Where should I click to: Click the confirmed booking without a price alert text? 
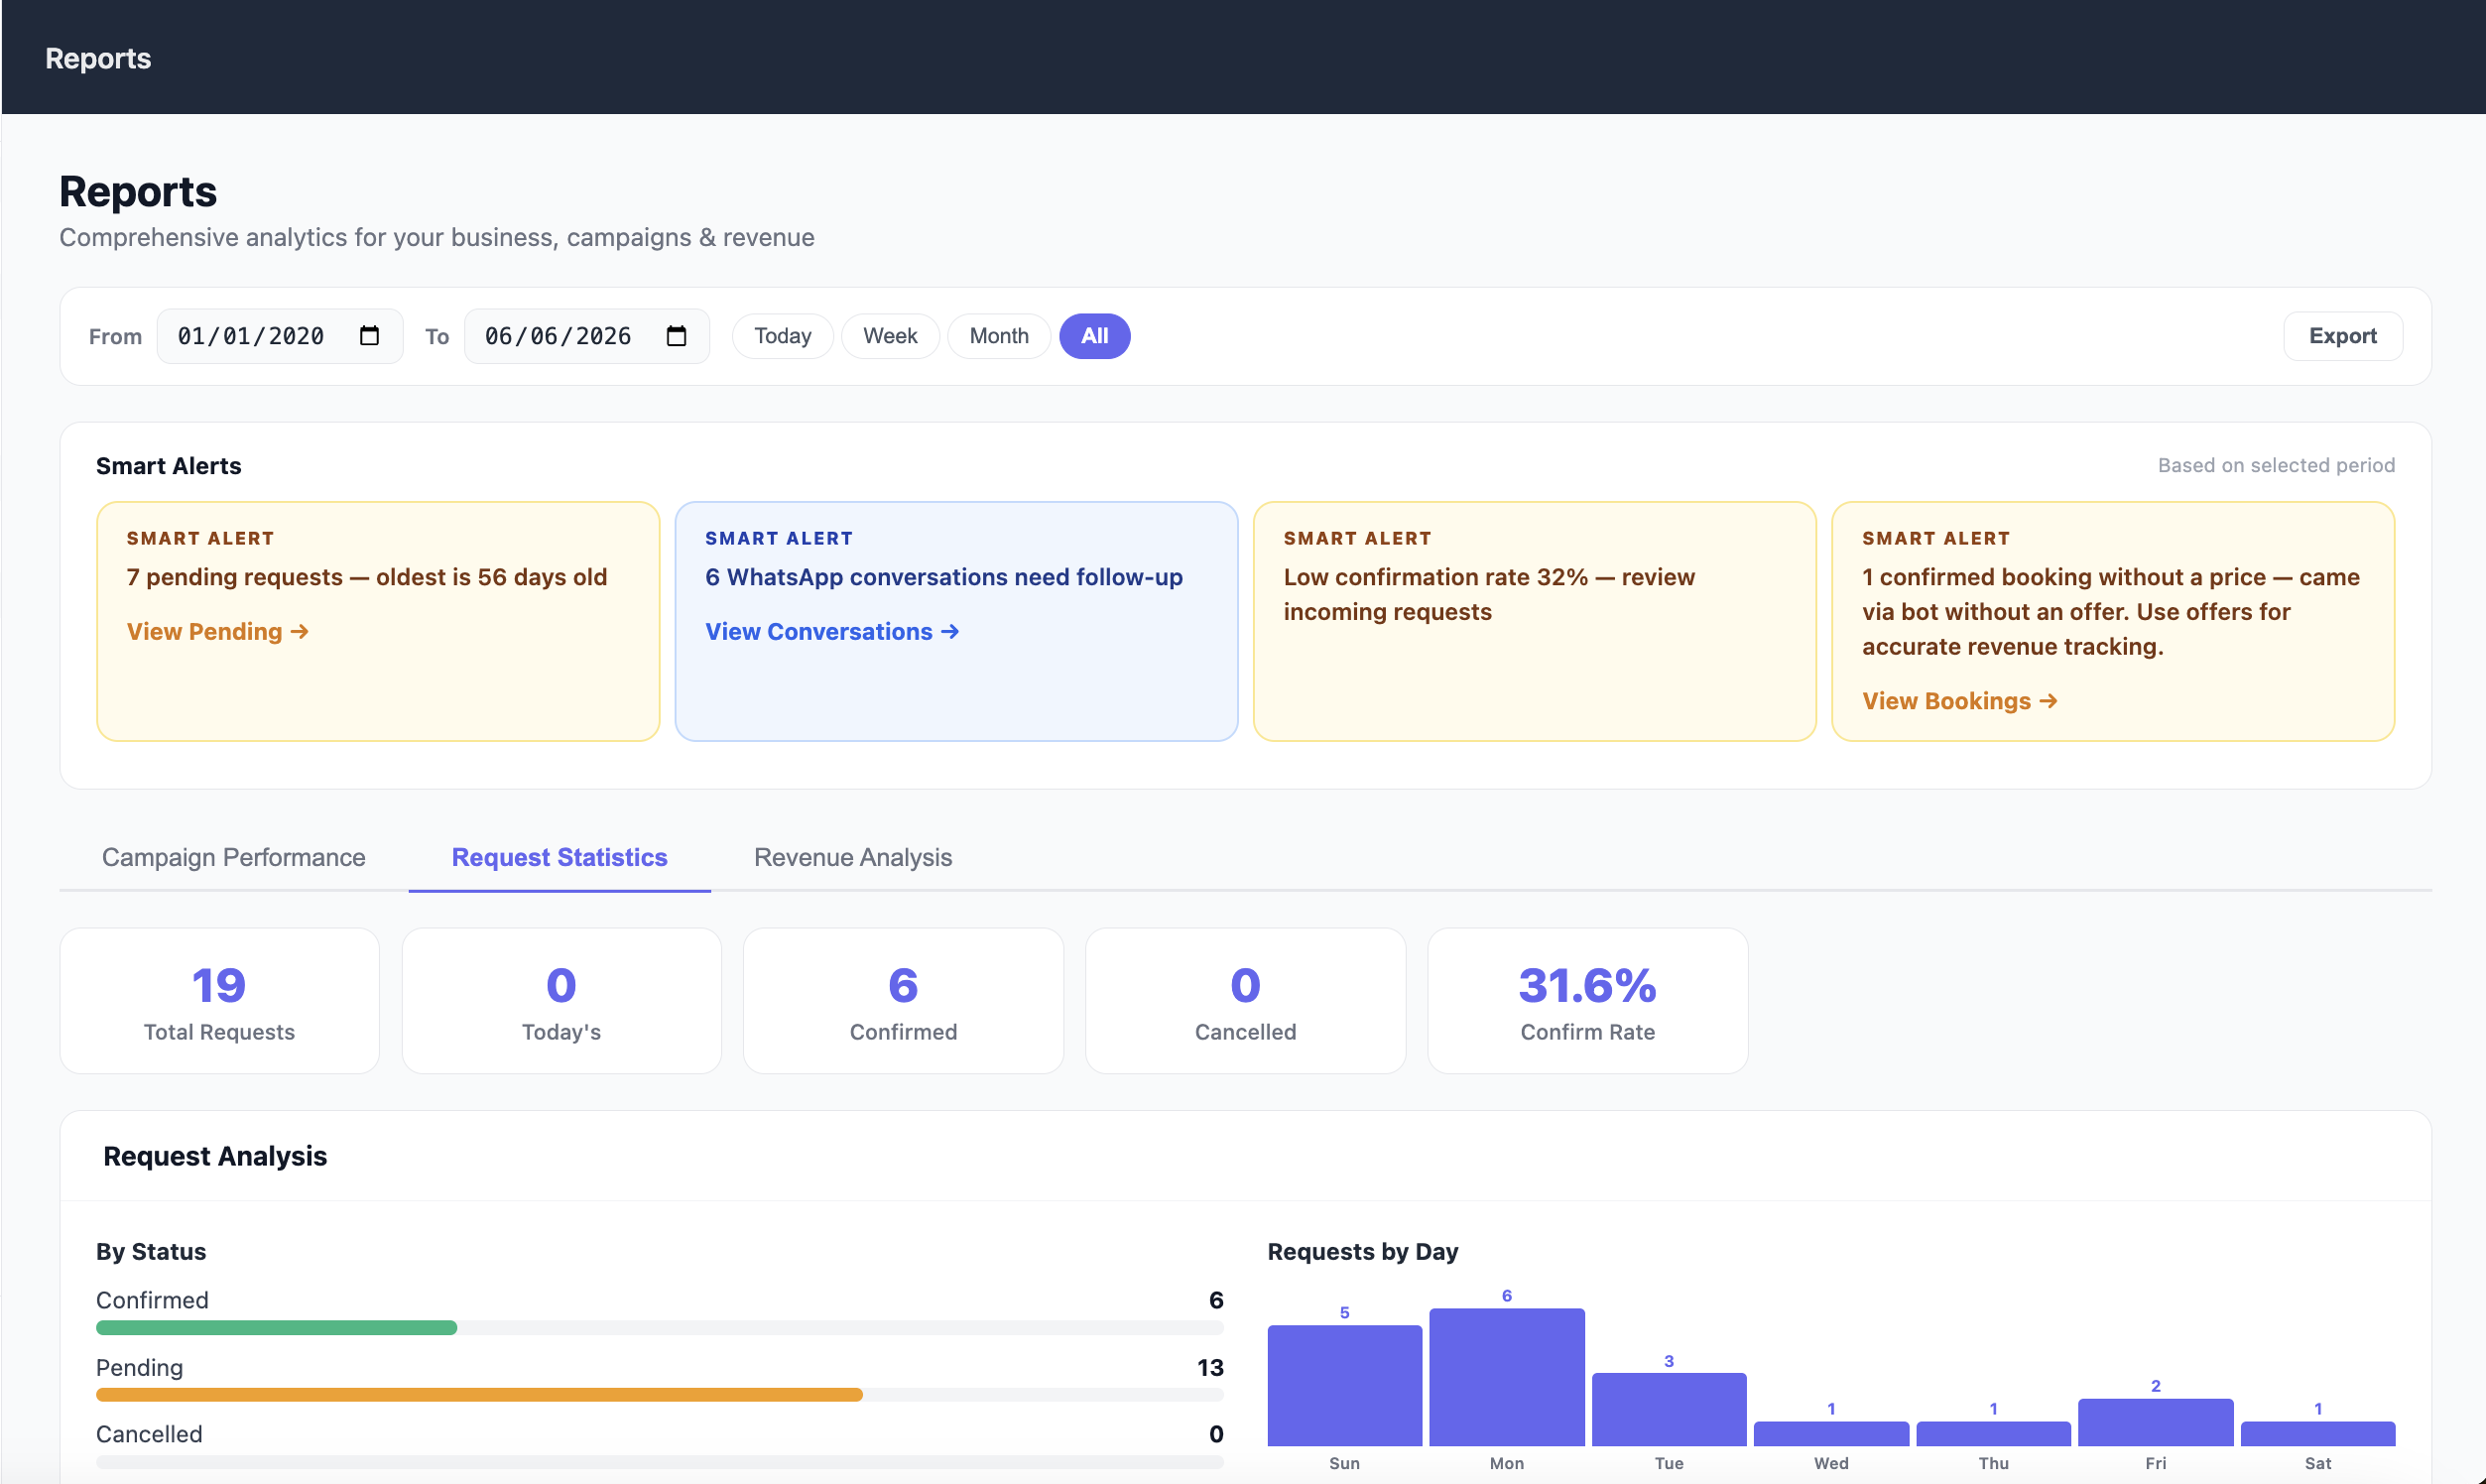click(x=2110, y=612)
